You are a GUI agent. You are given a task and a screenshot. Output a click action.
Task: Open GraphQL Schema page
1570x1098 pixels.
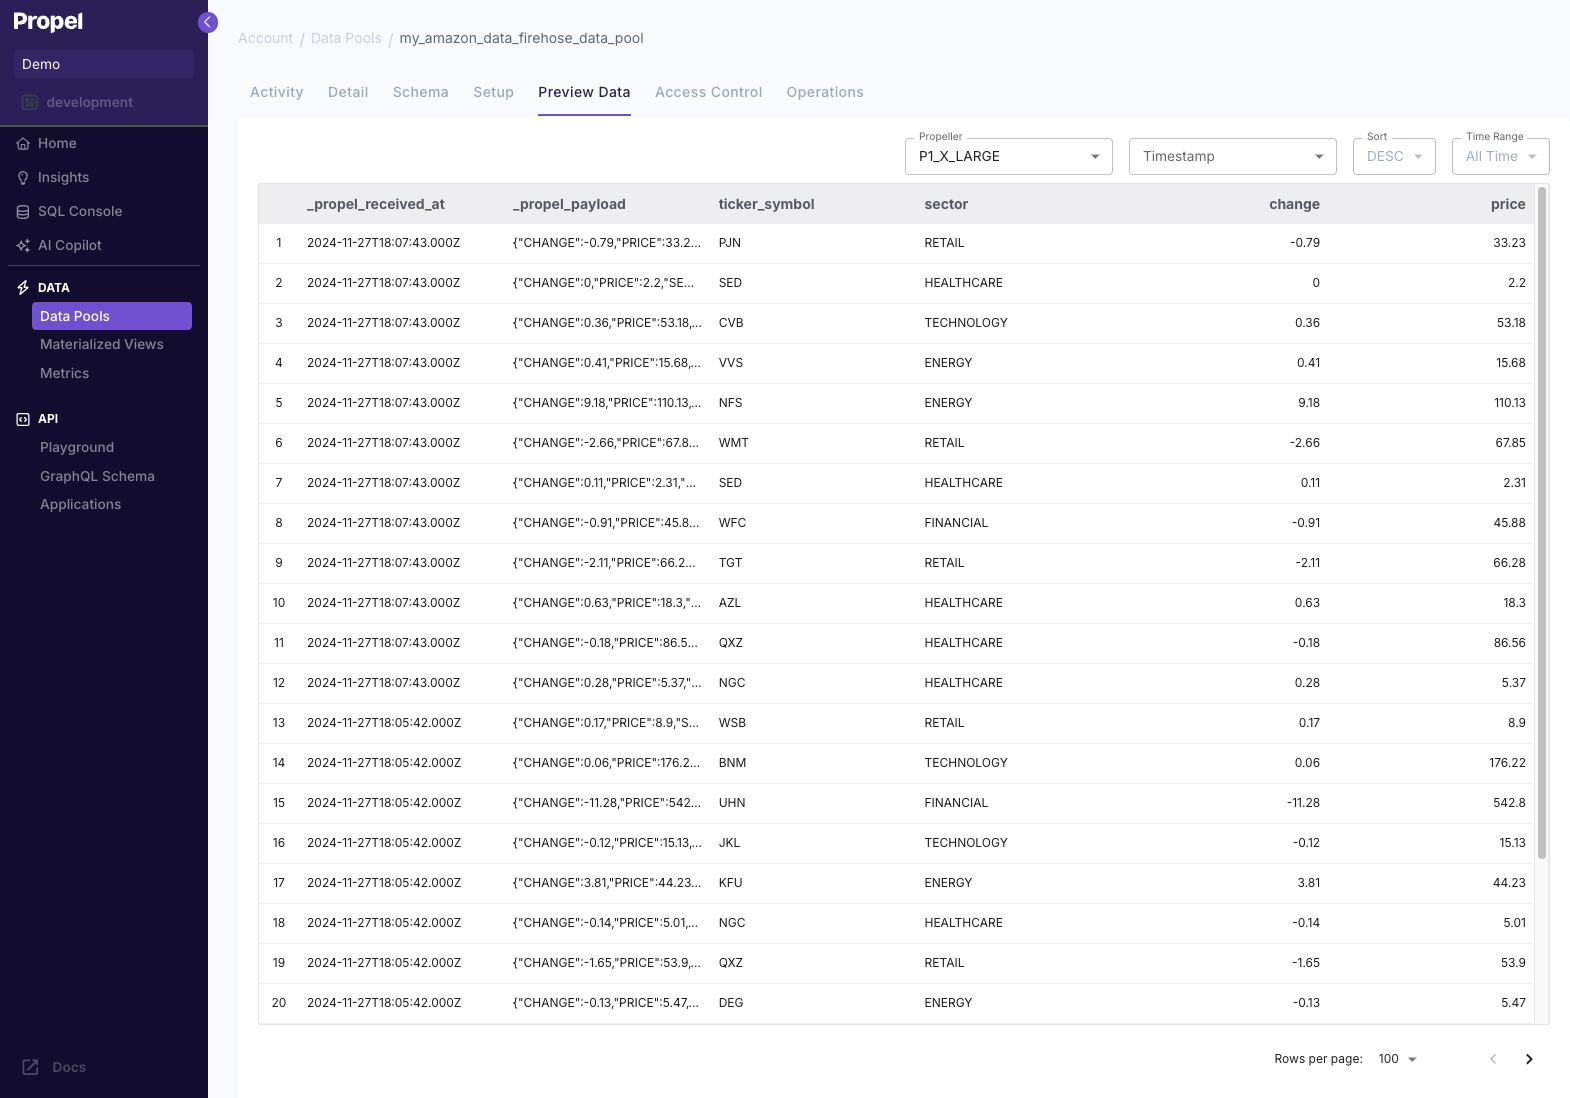pos(97,476)
